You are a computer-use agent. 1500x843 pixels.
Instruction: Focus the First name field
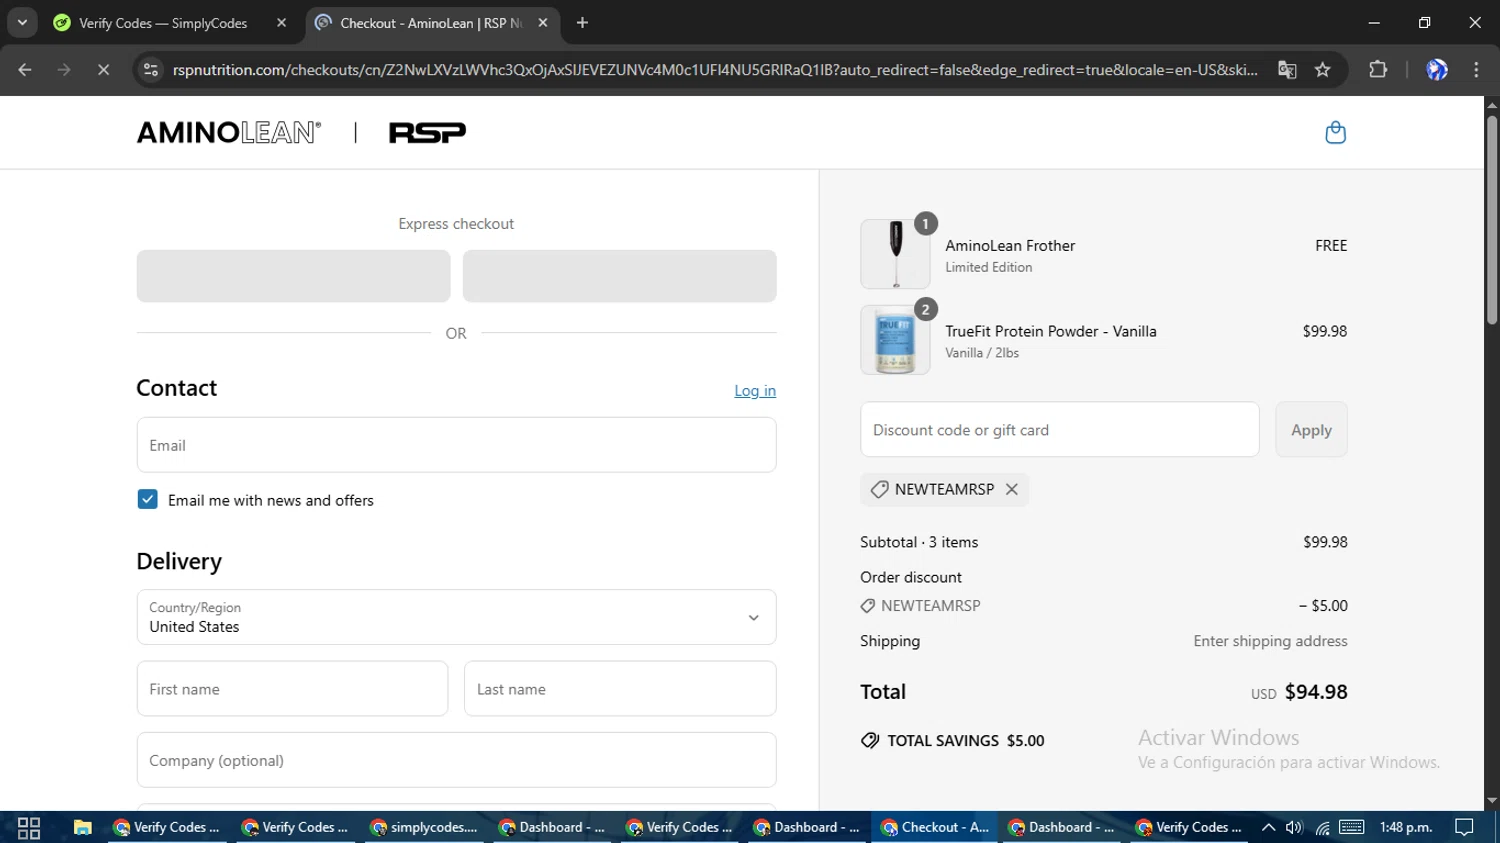[292, 689]
